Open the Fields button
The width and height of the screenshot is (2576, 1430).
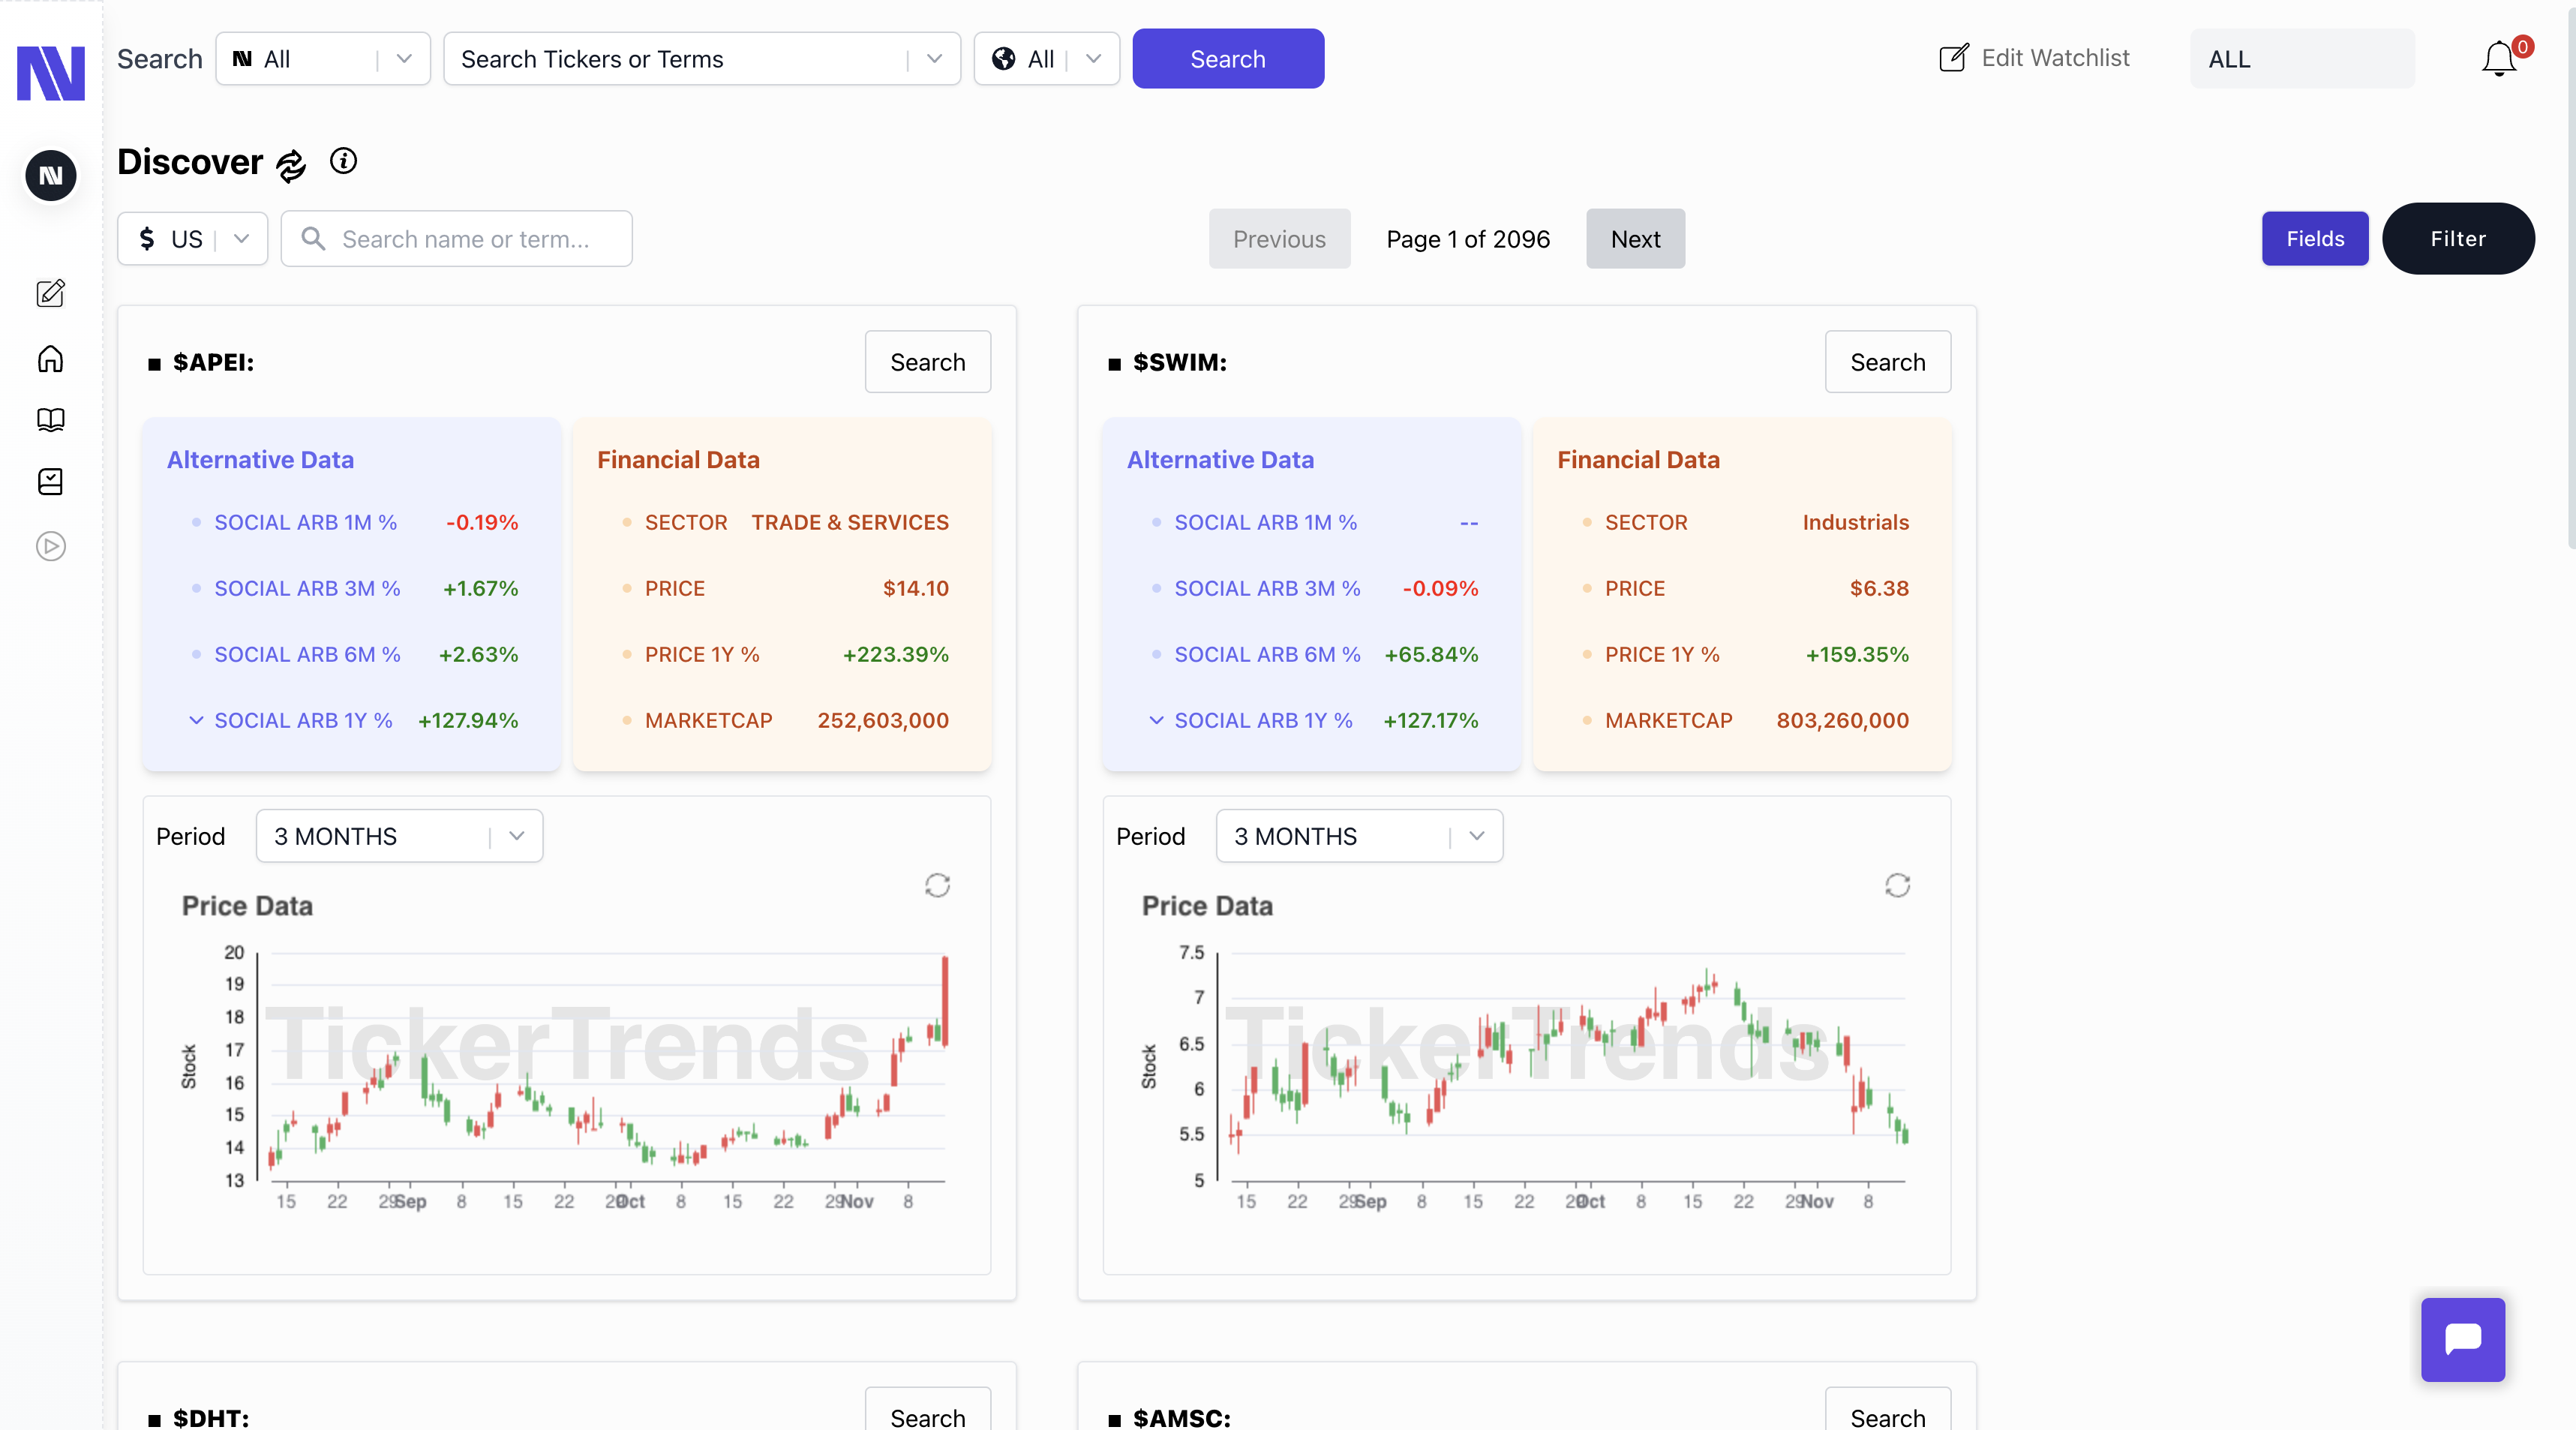[2315, 238]
